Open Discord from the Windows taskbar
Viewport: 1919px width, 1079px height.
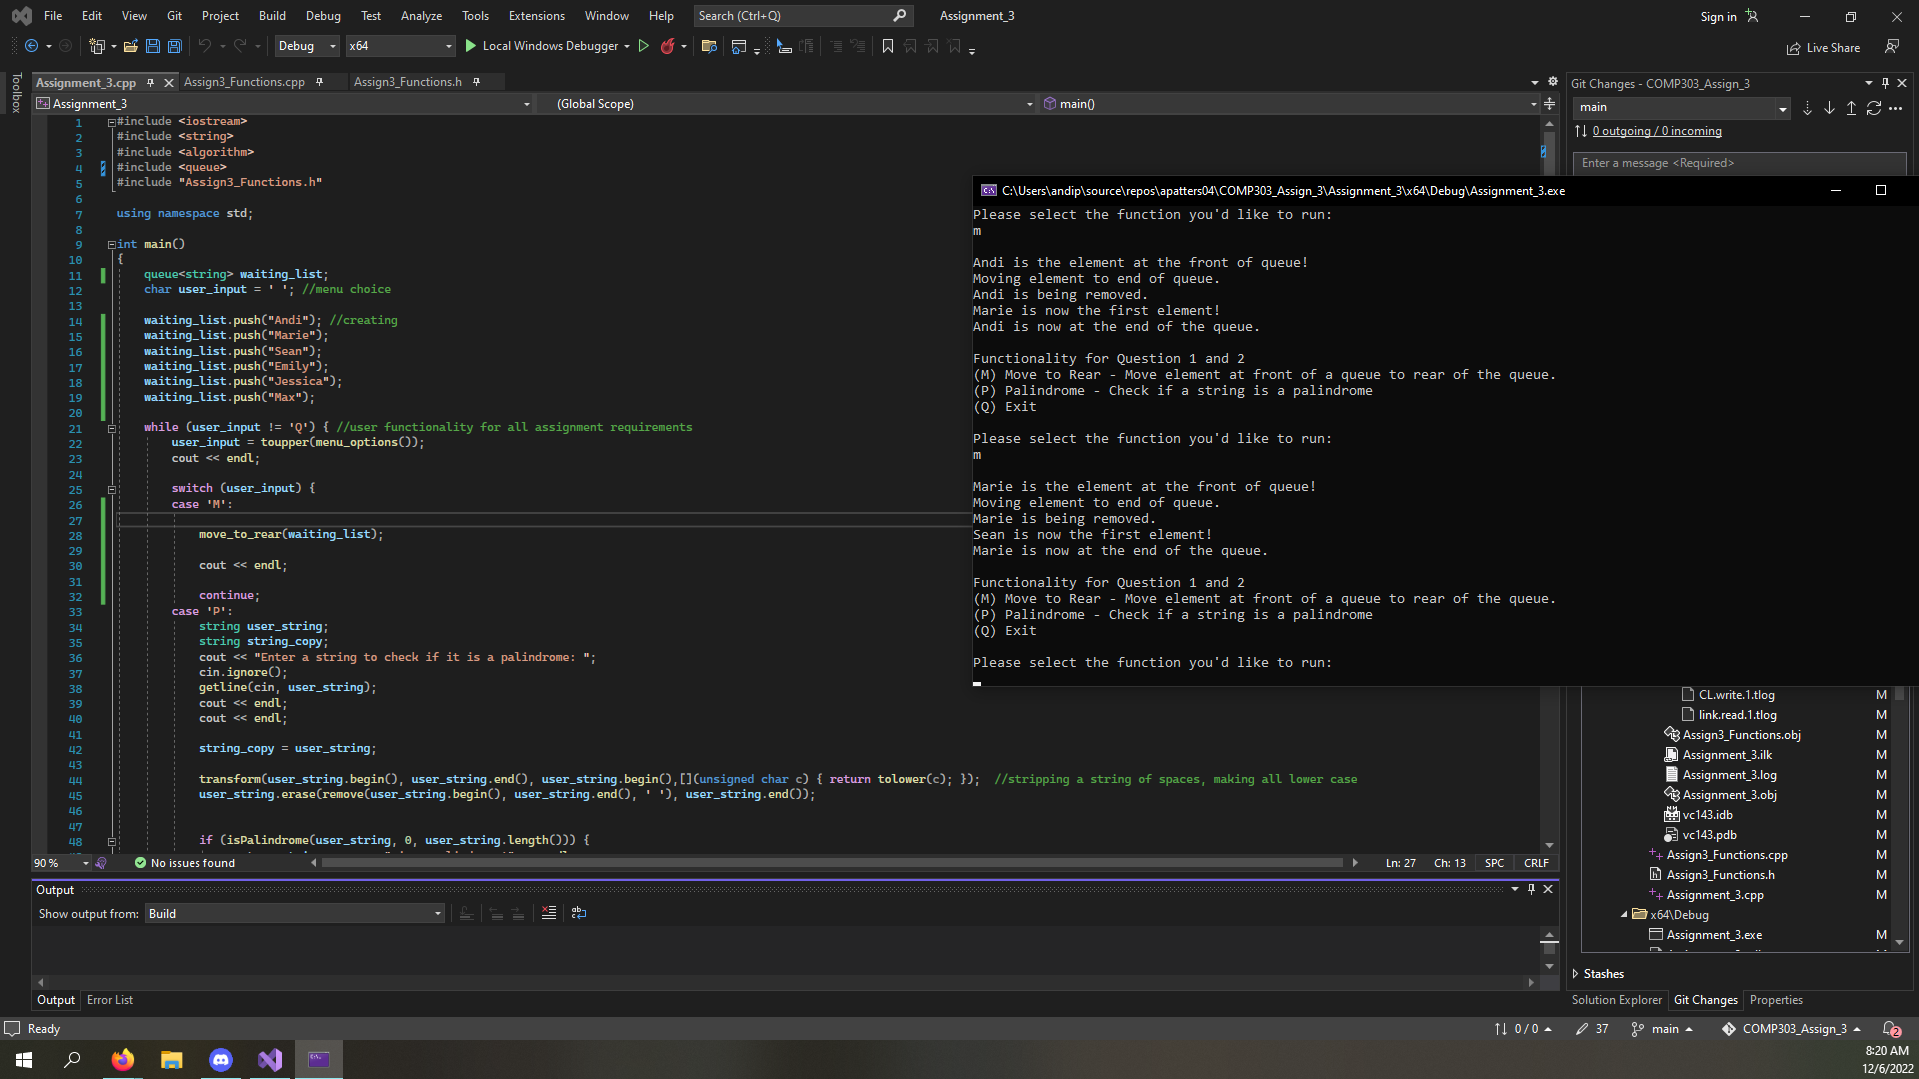click(x=221, y=1059)
